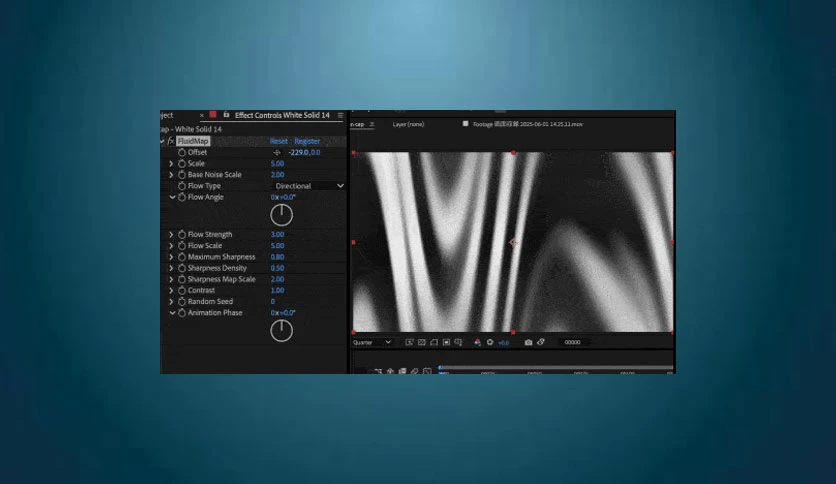This screenshot has width=836, height=484.
Task: Click the show channel color icon
Action: [477, 342]
